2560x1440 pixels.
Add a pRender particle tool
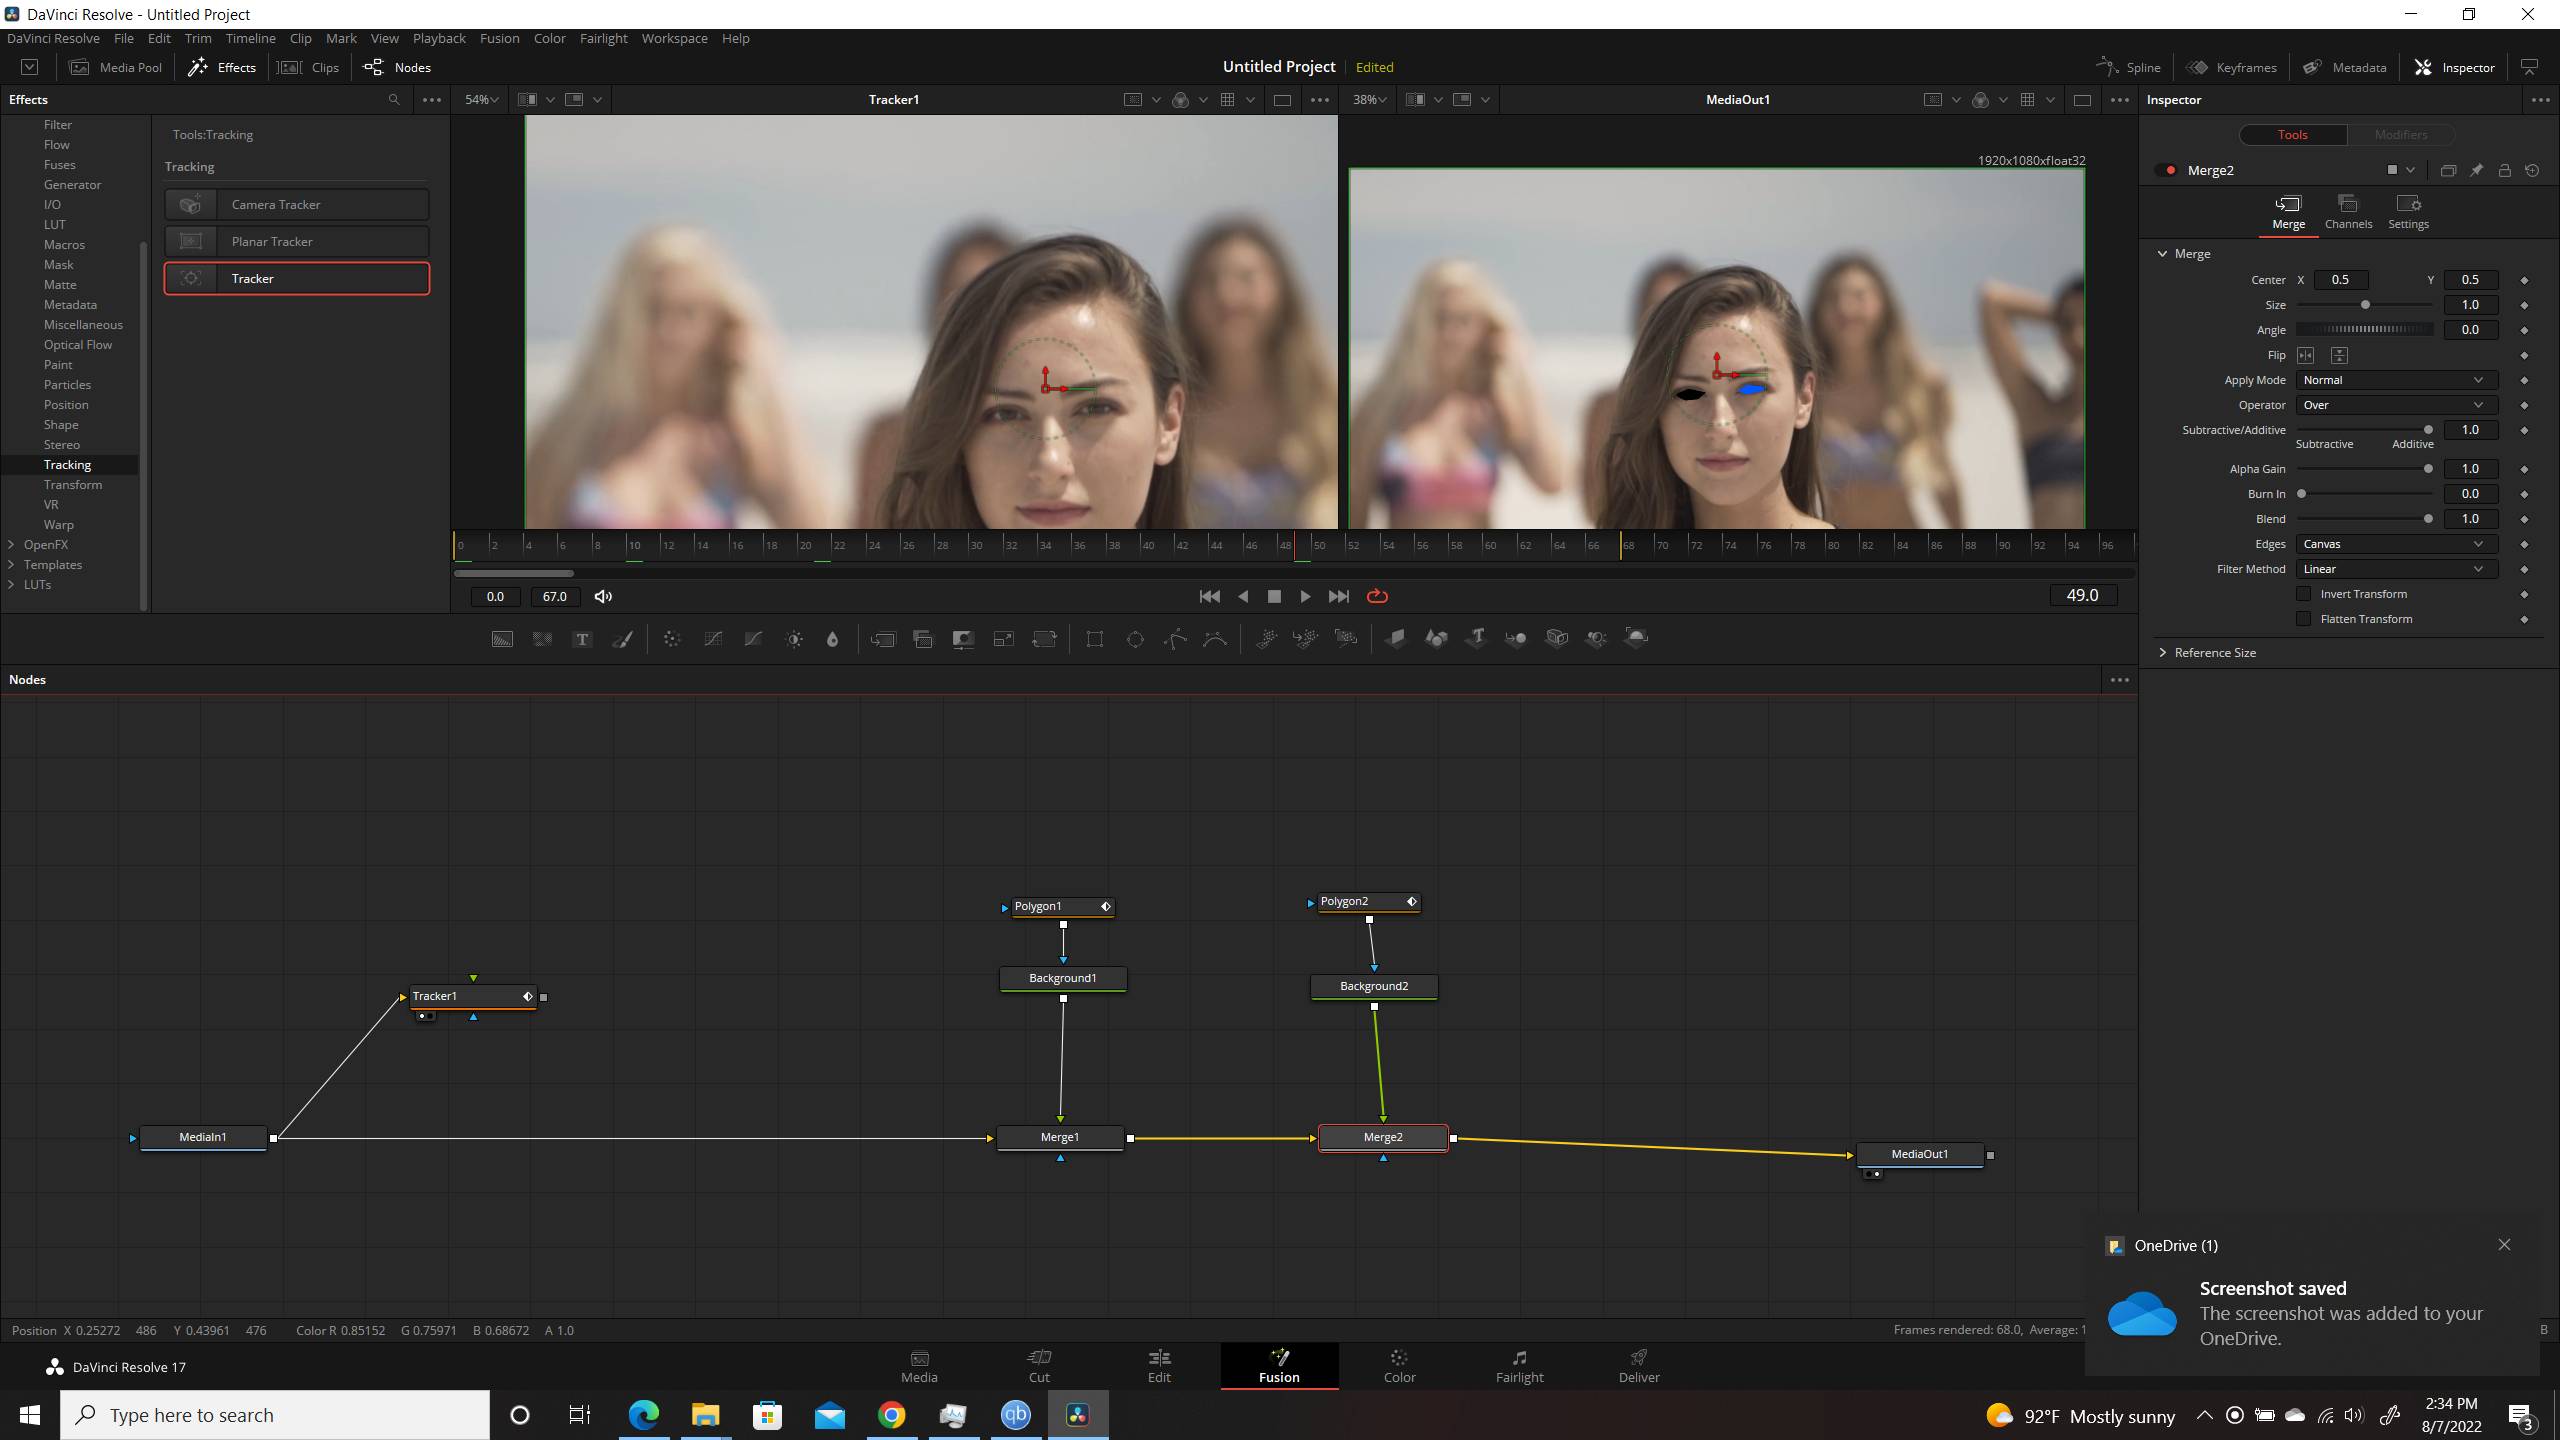click(x=1346, y=639)
